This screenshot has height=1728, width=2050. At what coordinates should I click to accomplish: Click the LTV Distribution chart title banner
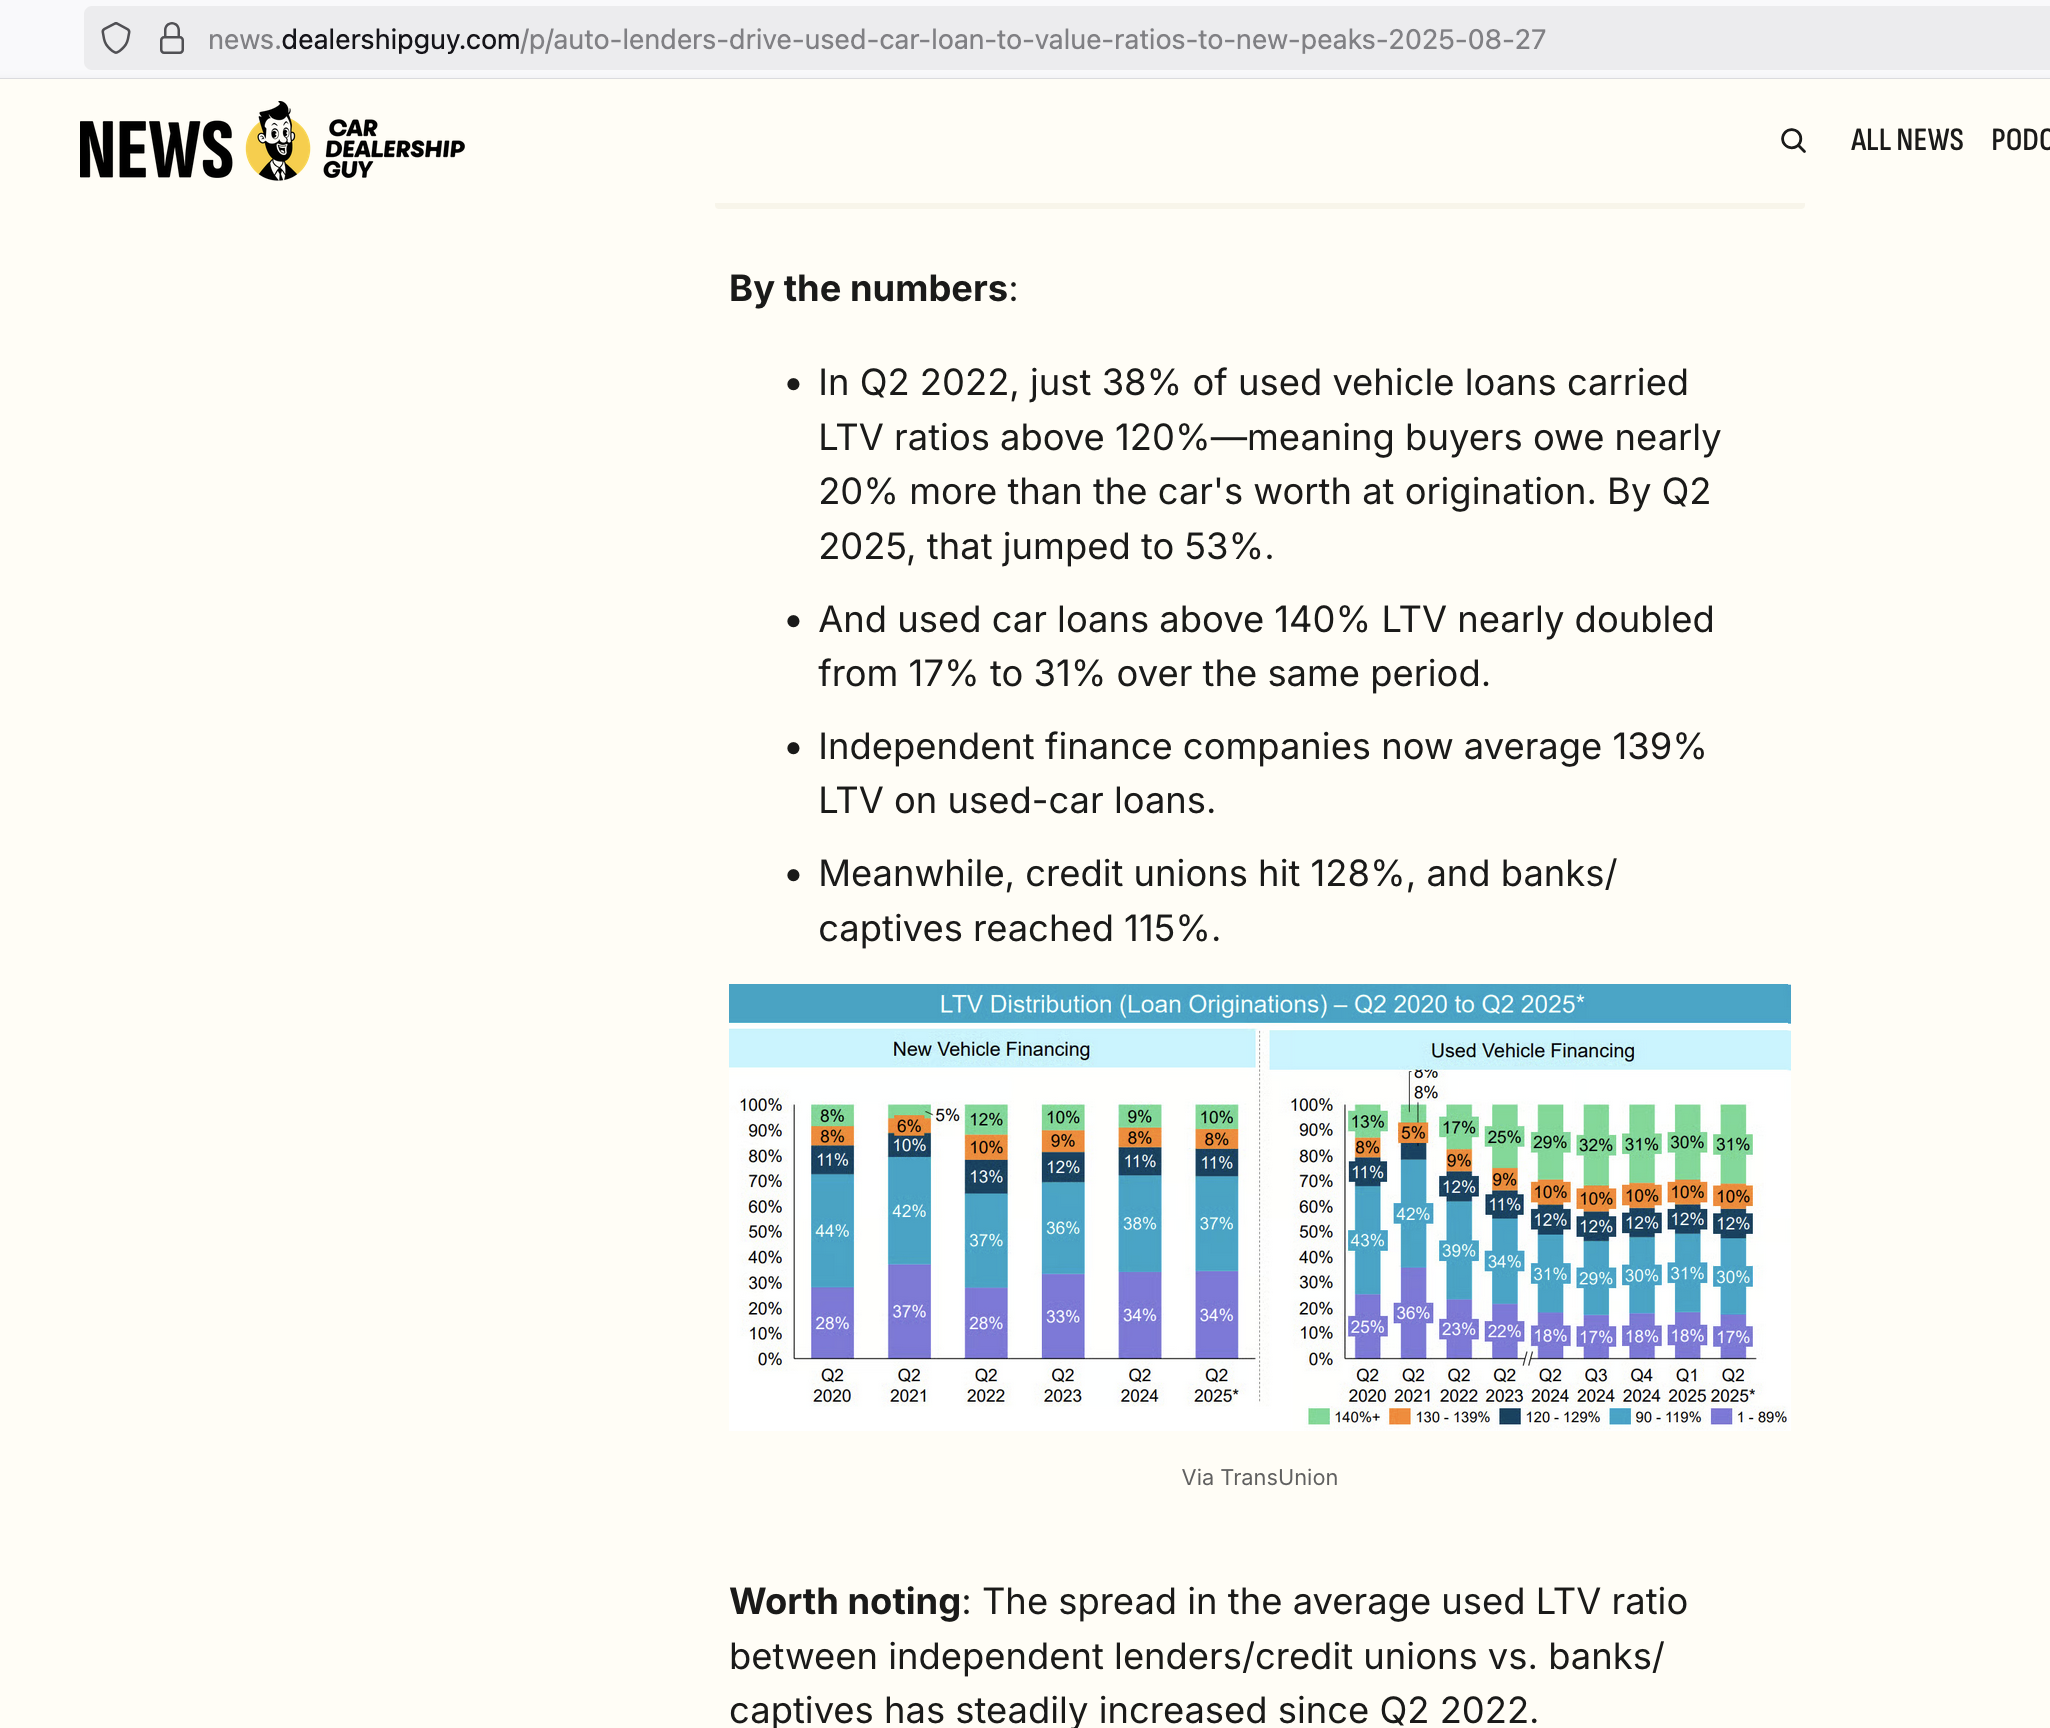click(1259, 1004)
